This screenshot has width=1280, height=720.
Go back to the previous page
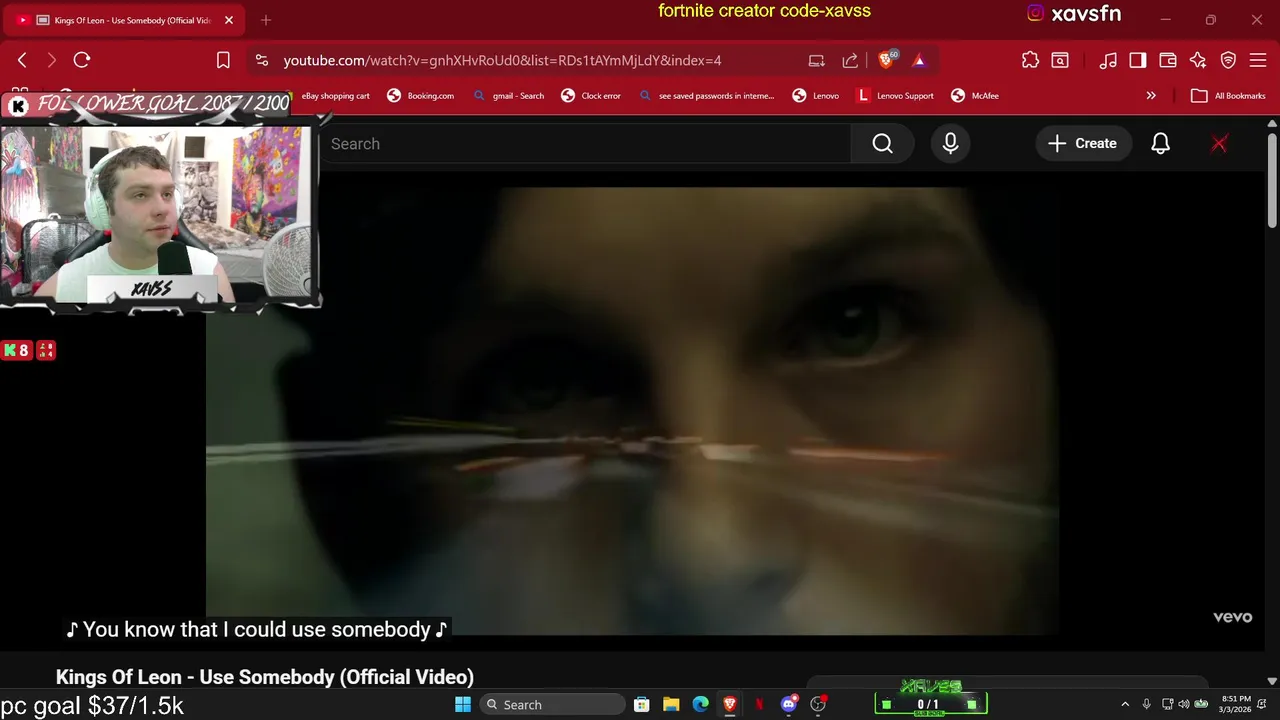[x=22, y=60]
